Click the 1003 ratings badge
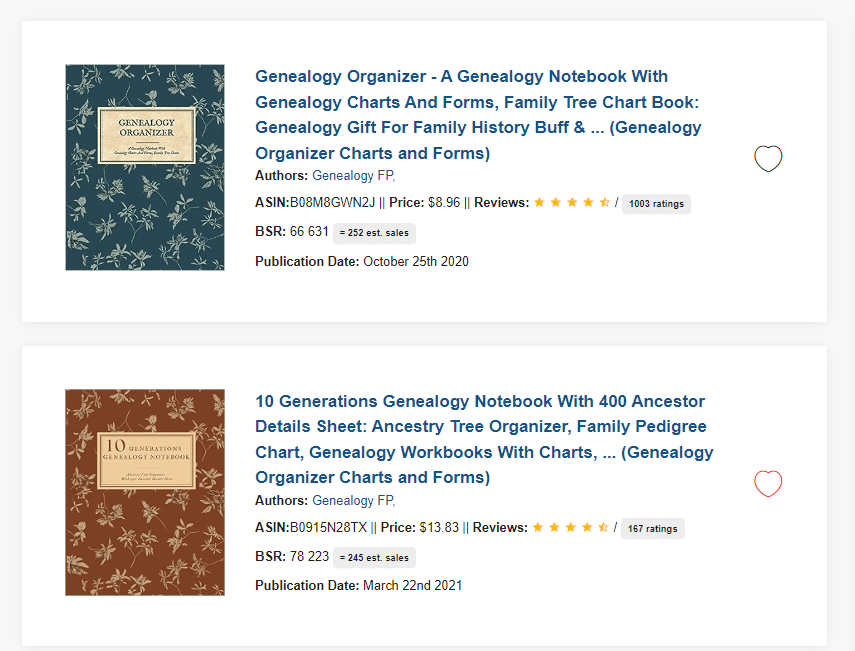Image resolution: width=855 pixels, height=651 pixels. 656,204
